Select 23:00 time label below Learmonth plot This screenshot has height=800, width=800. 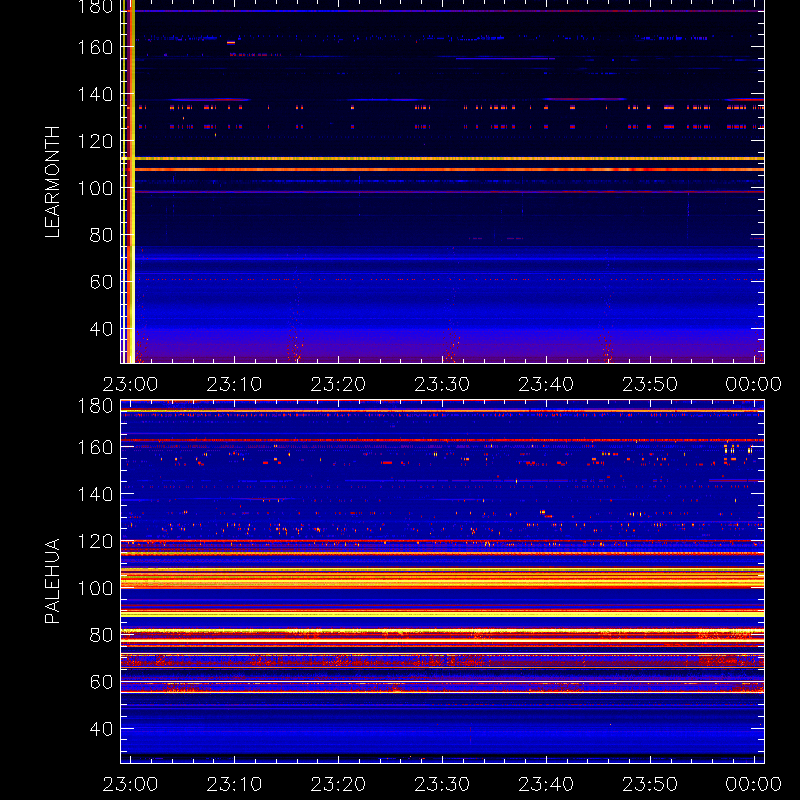(x=131, y=384)
